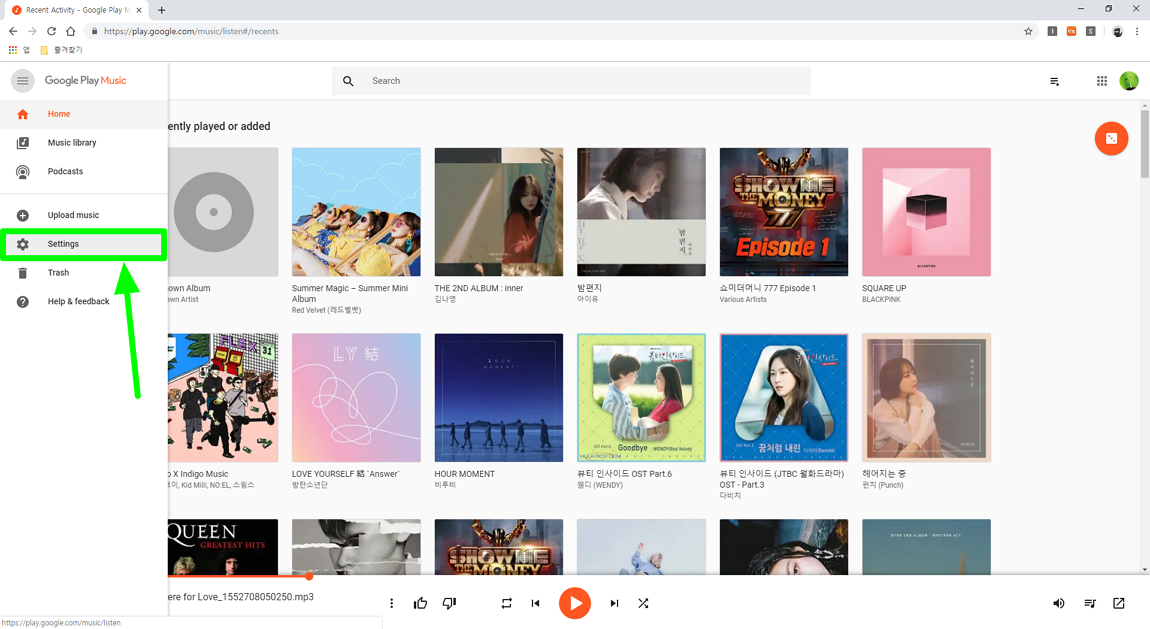Viewport: 1150px width, 629px height.
Task: Open the player queue list icon
Action: pos(1090,603)
